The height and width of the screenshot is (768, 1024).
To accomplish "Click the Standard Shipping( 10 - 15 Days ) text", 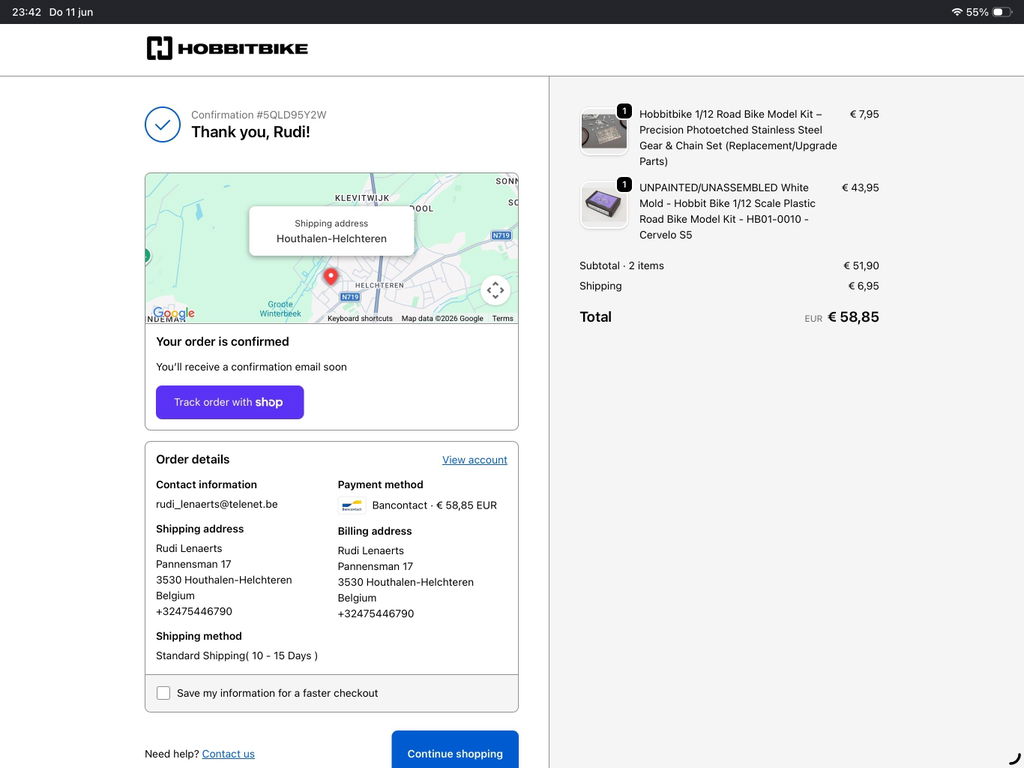I will click(x=237, y=656).
